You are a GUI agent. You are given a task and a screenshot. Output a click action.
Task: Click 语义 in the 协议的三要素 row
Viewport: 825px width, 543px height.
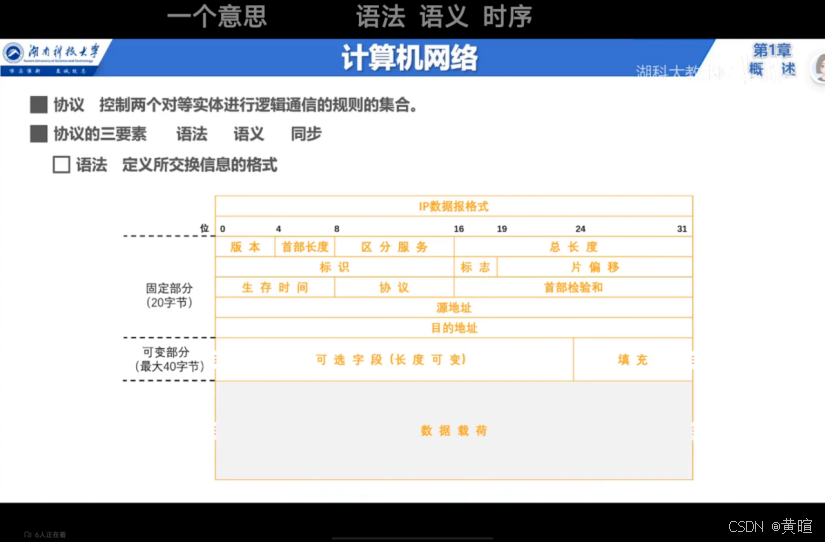(248, 134)
